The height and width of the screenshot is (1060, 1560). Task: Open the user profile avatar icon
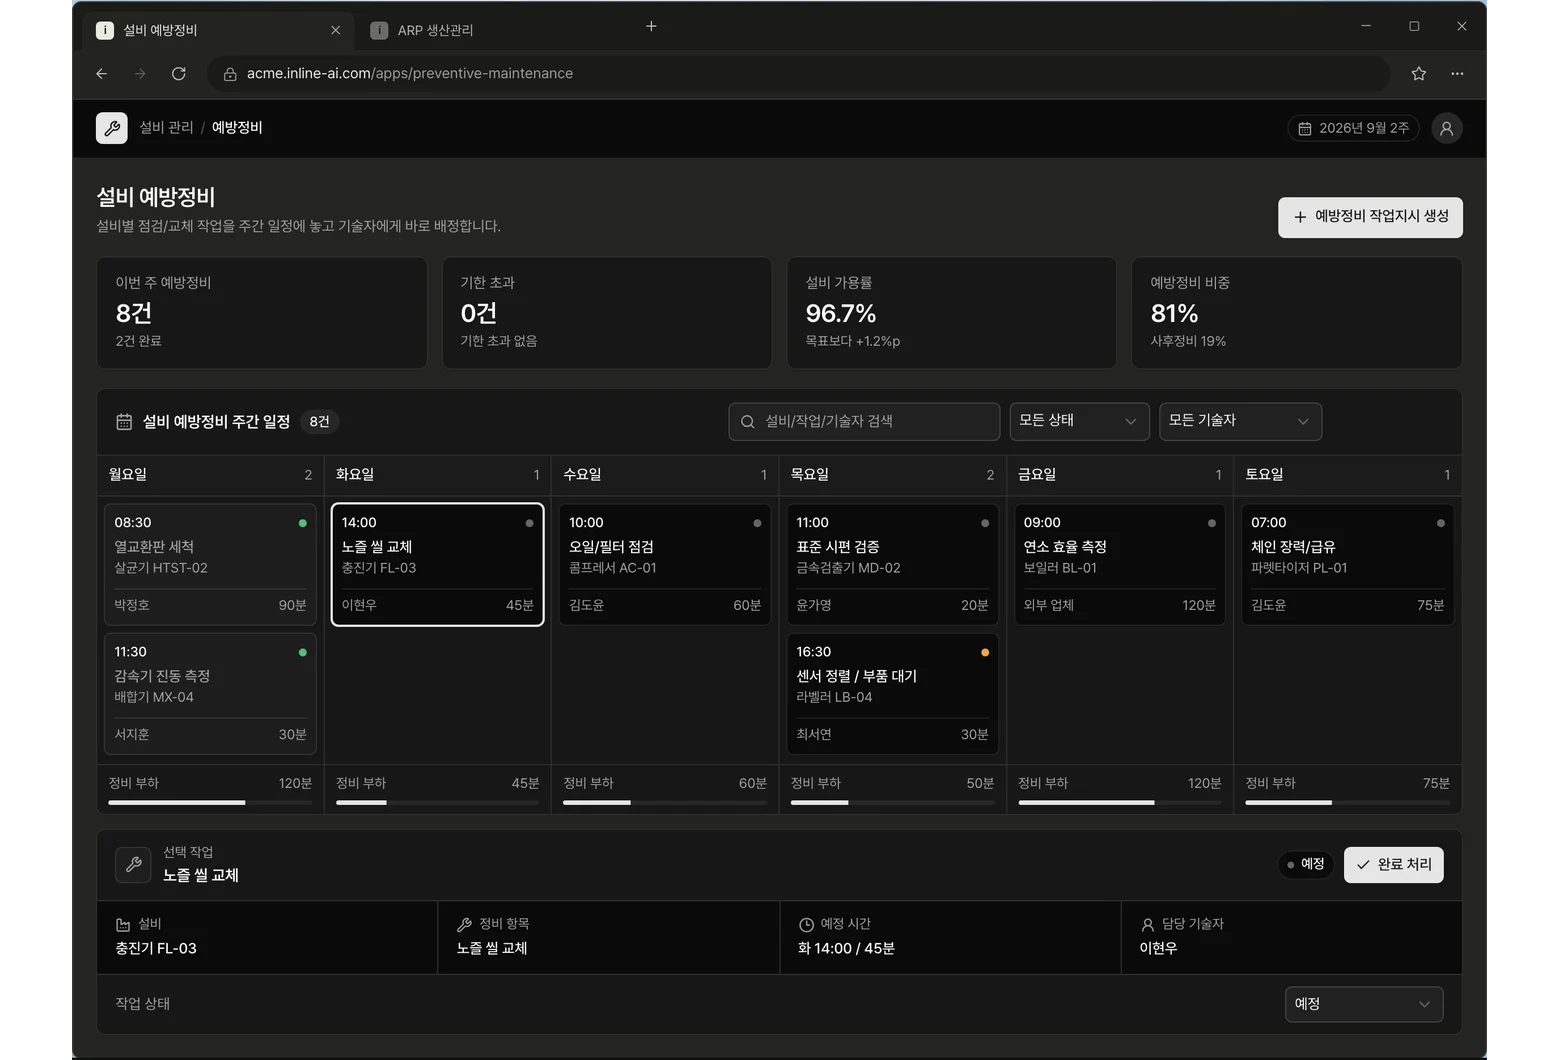tap(1446, 128)
